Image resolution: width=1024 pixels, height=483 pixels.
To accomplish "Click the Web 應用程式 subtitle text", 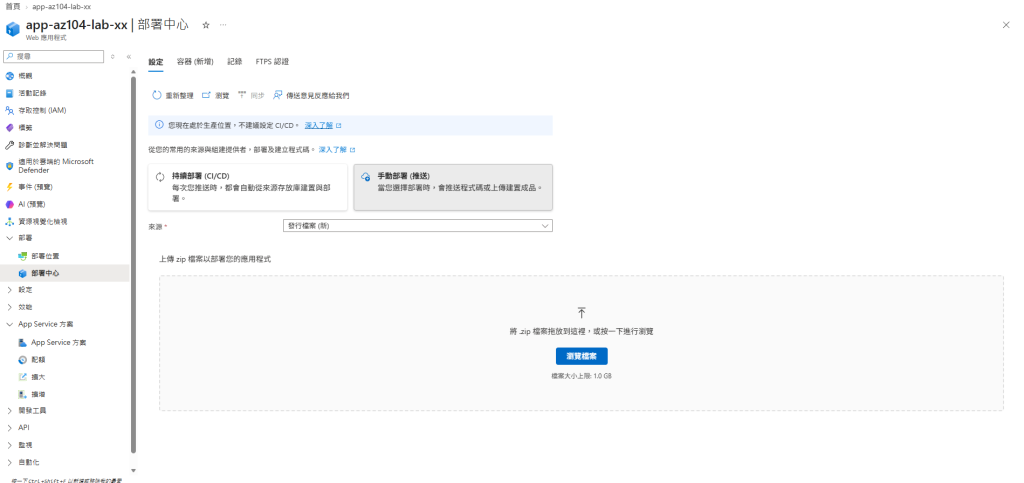I will [46, 38].
